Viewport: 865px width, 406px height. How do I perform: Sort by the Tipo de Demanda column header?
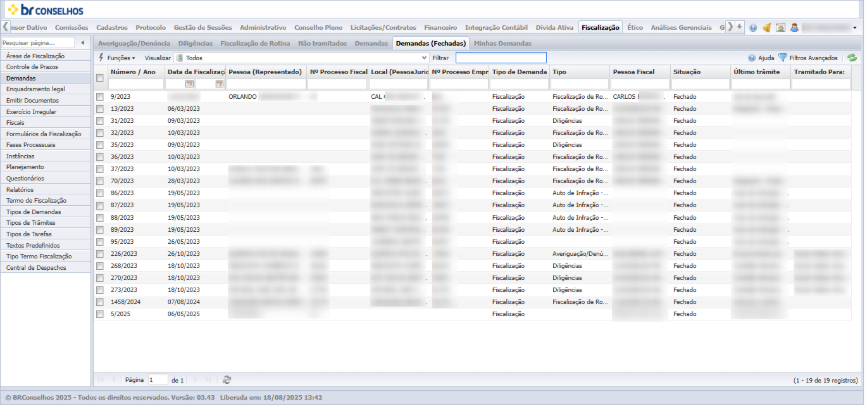click(x=519, y=72)
